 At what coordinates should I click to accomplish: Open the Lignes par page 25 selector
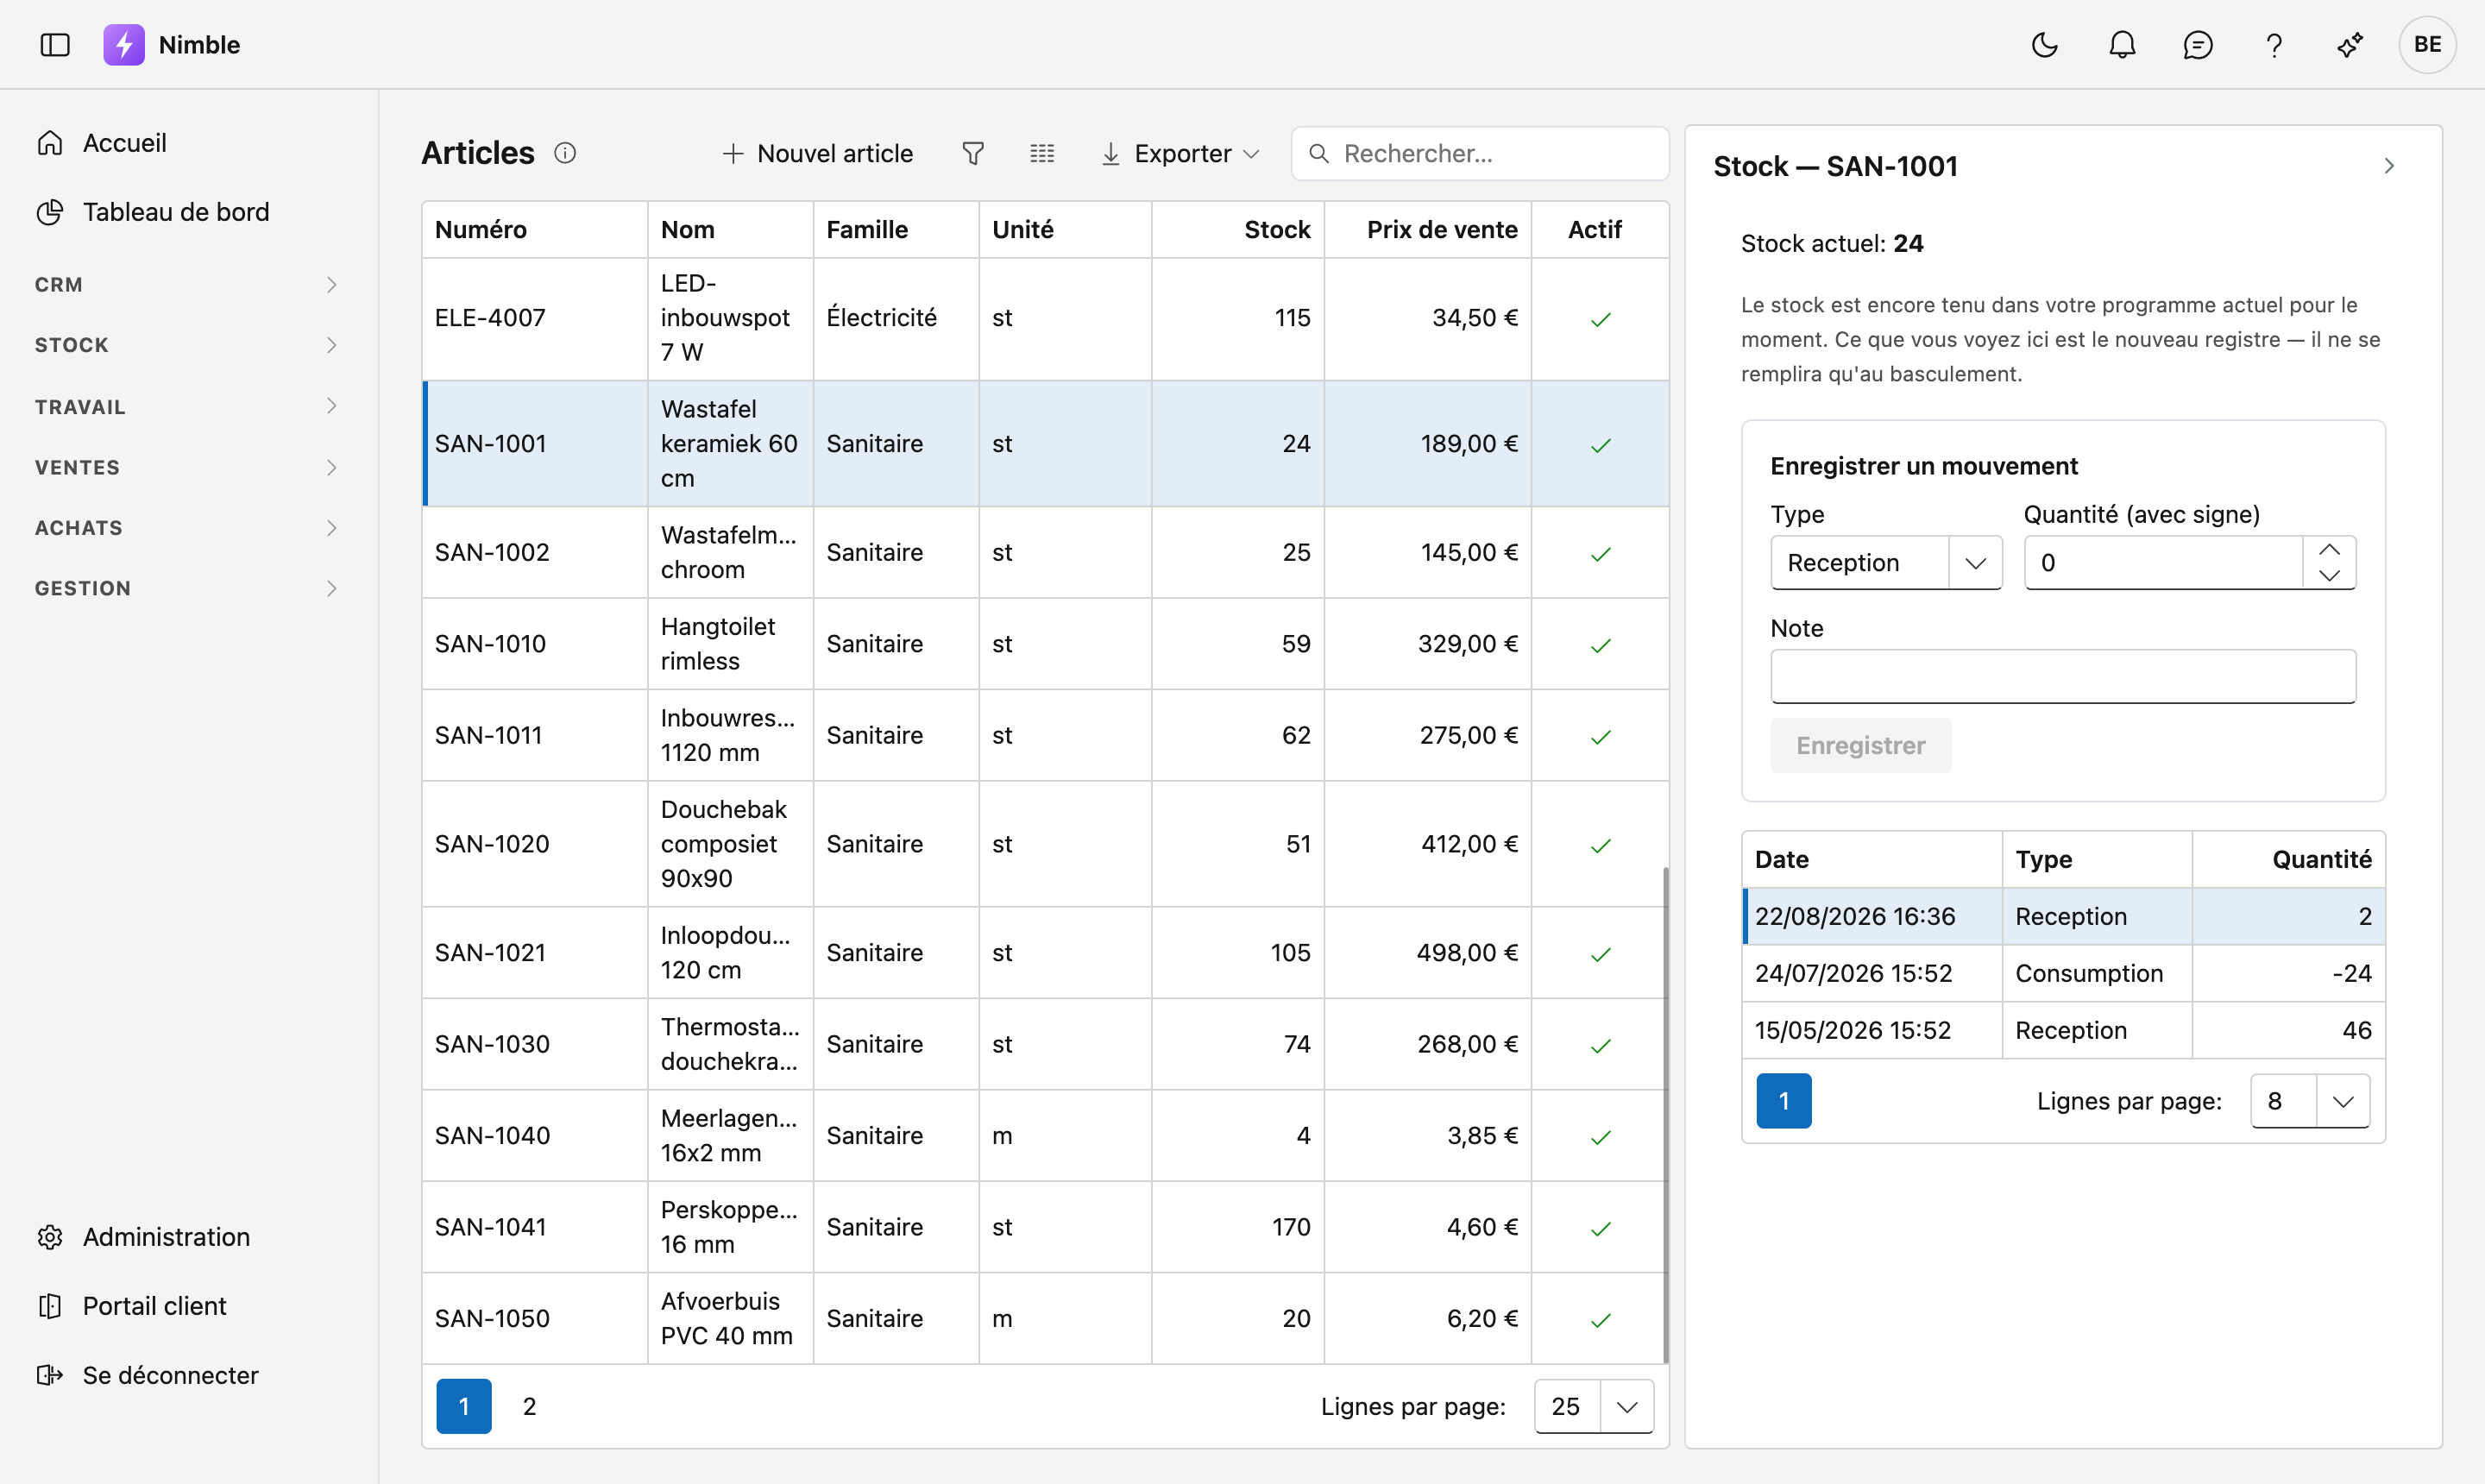1594,1406
